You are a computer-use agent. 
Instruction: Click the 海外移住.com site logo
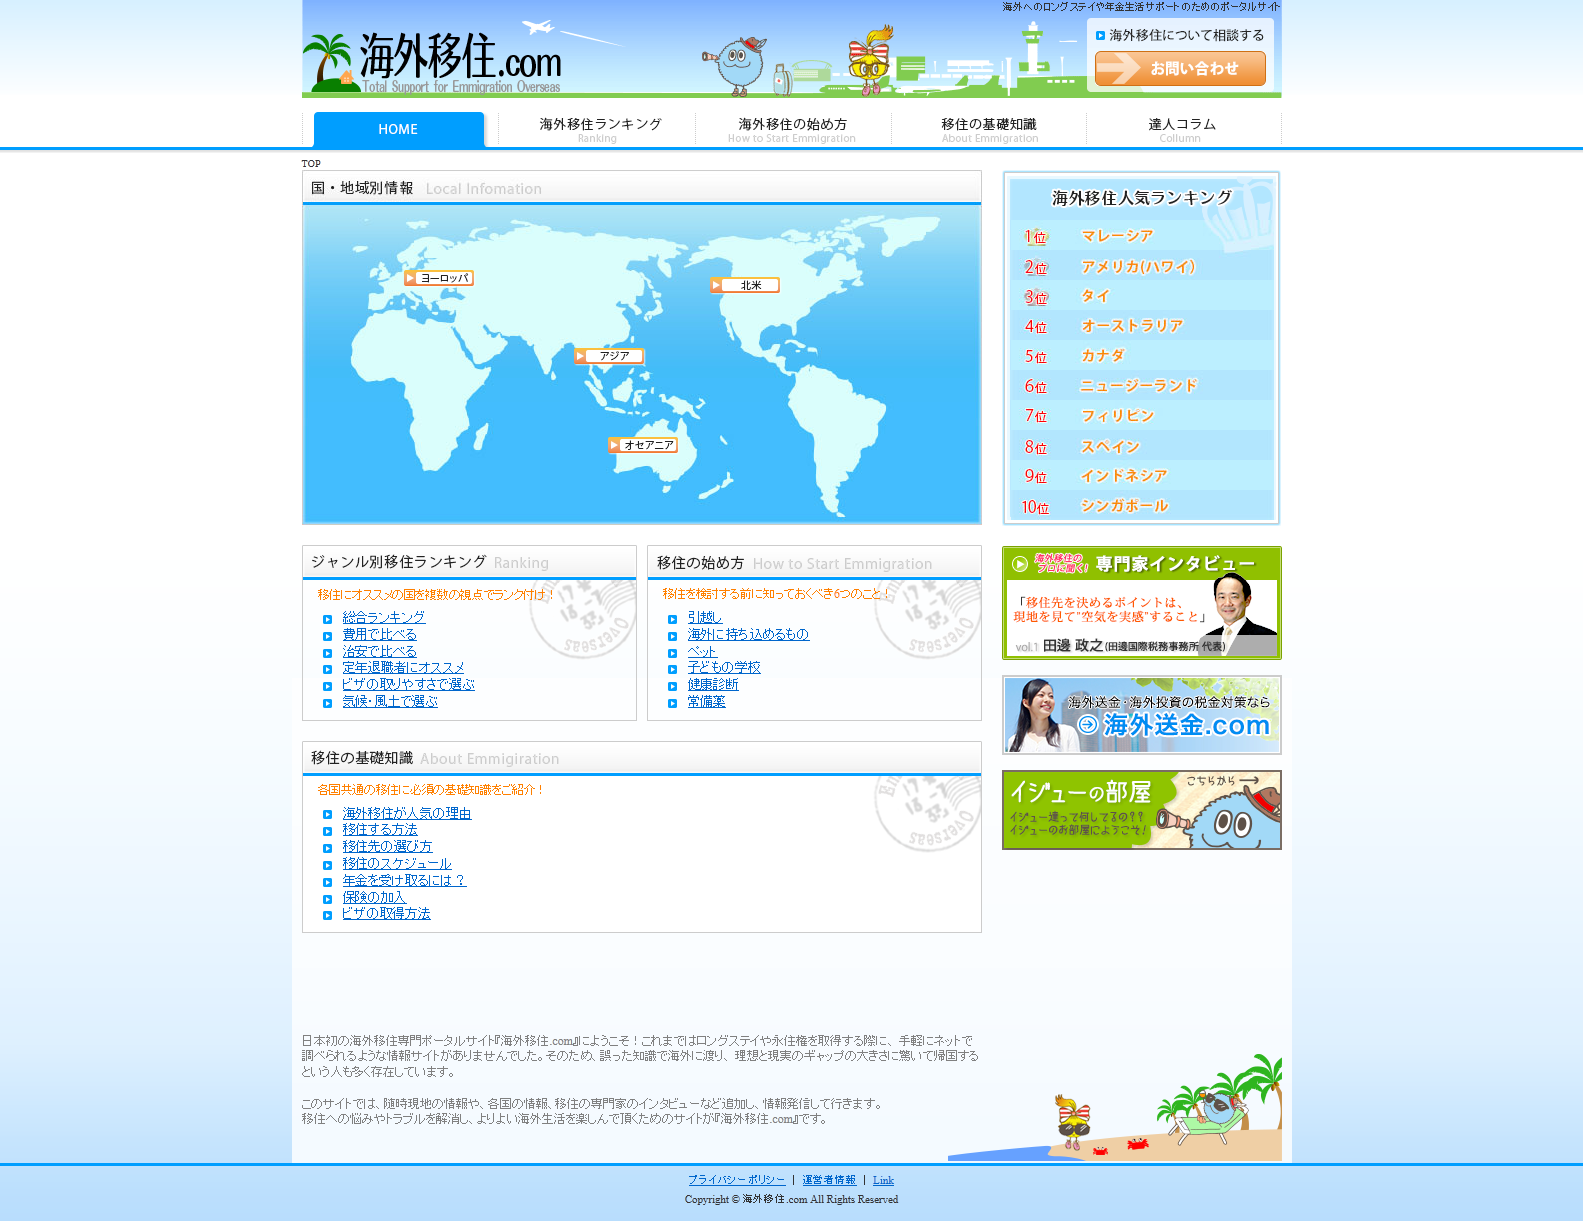433,60
